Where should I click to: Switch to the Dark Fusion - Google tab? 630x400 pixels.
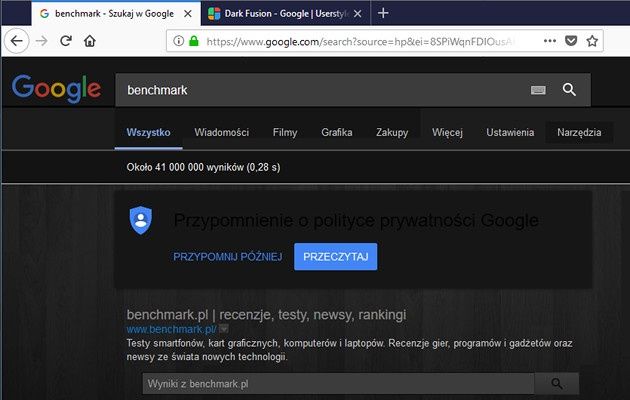click(x=285, y=14)
